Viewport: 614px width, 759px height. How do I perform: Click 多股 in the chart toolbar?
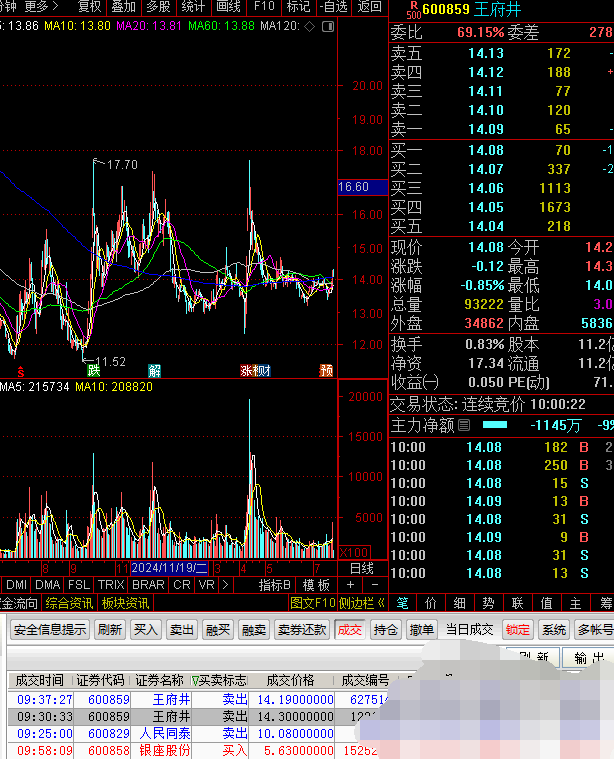[158, 7]
